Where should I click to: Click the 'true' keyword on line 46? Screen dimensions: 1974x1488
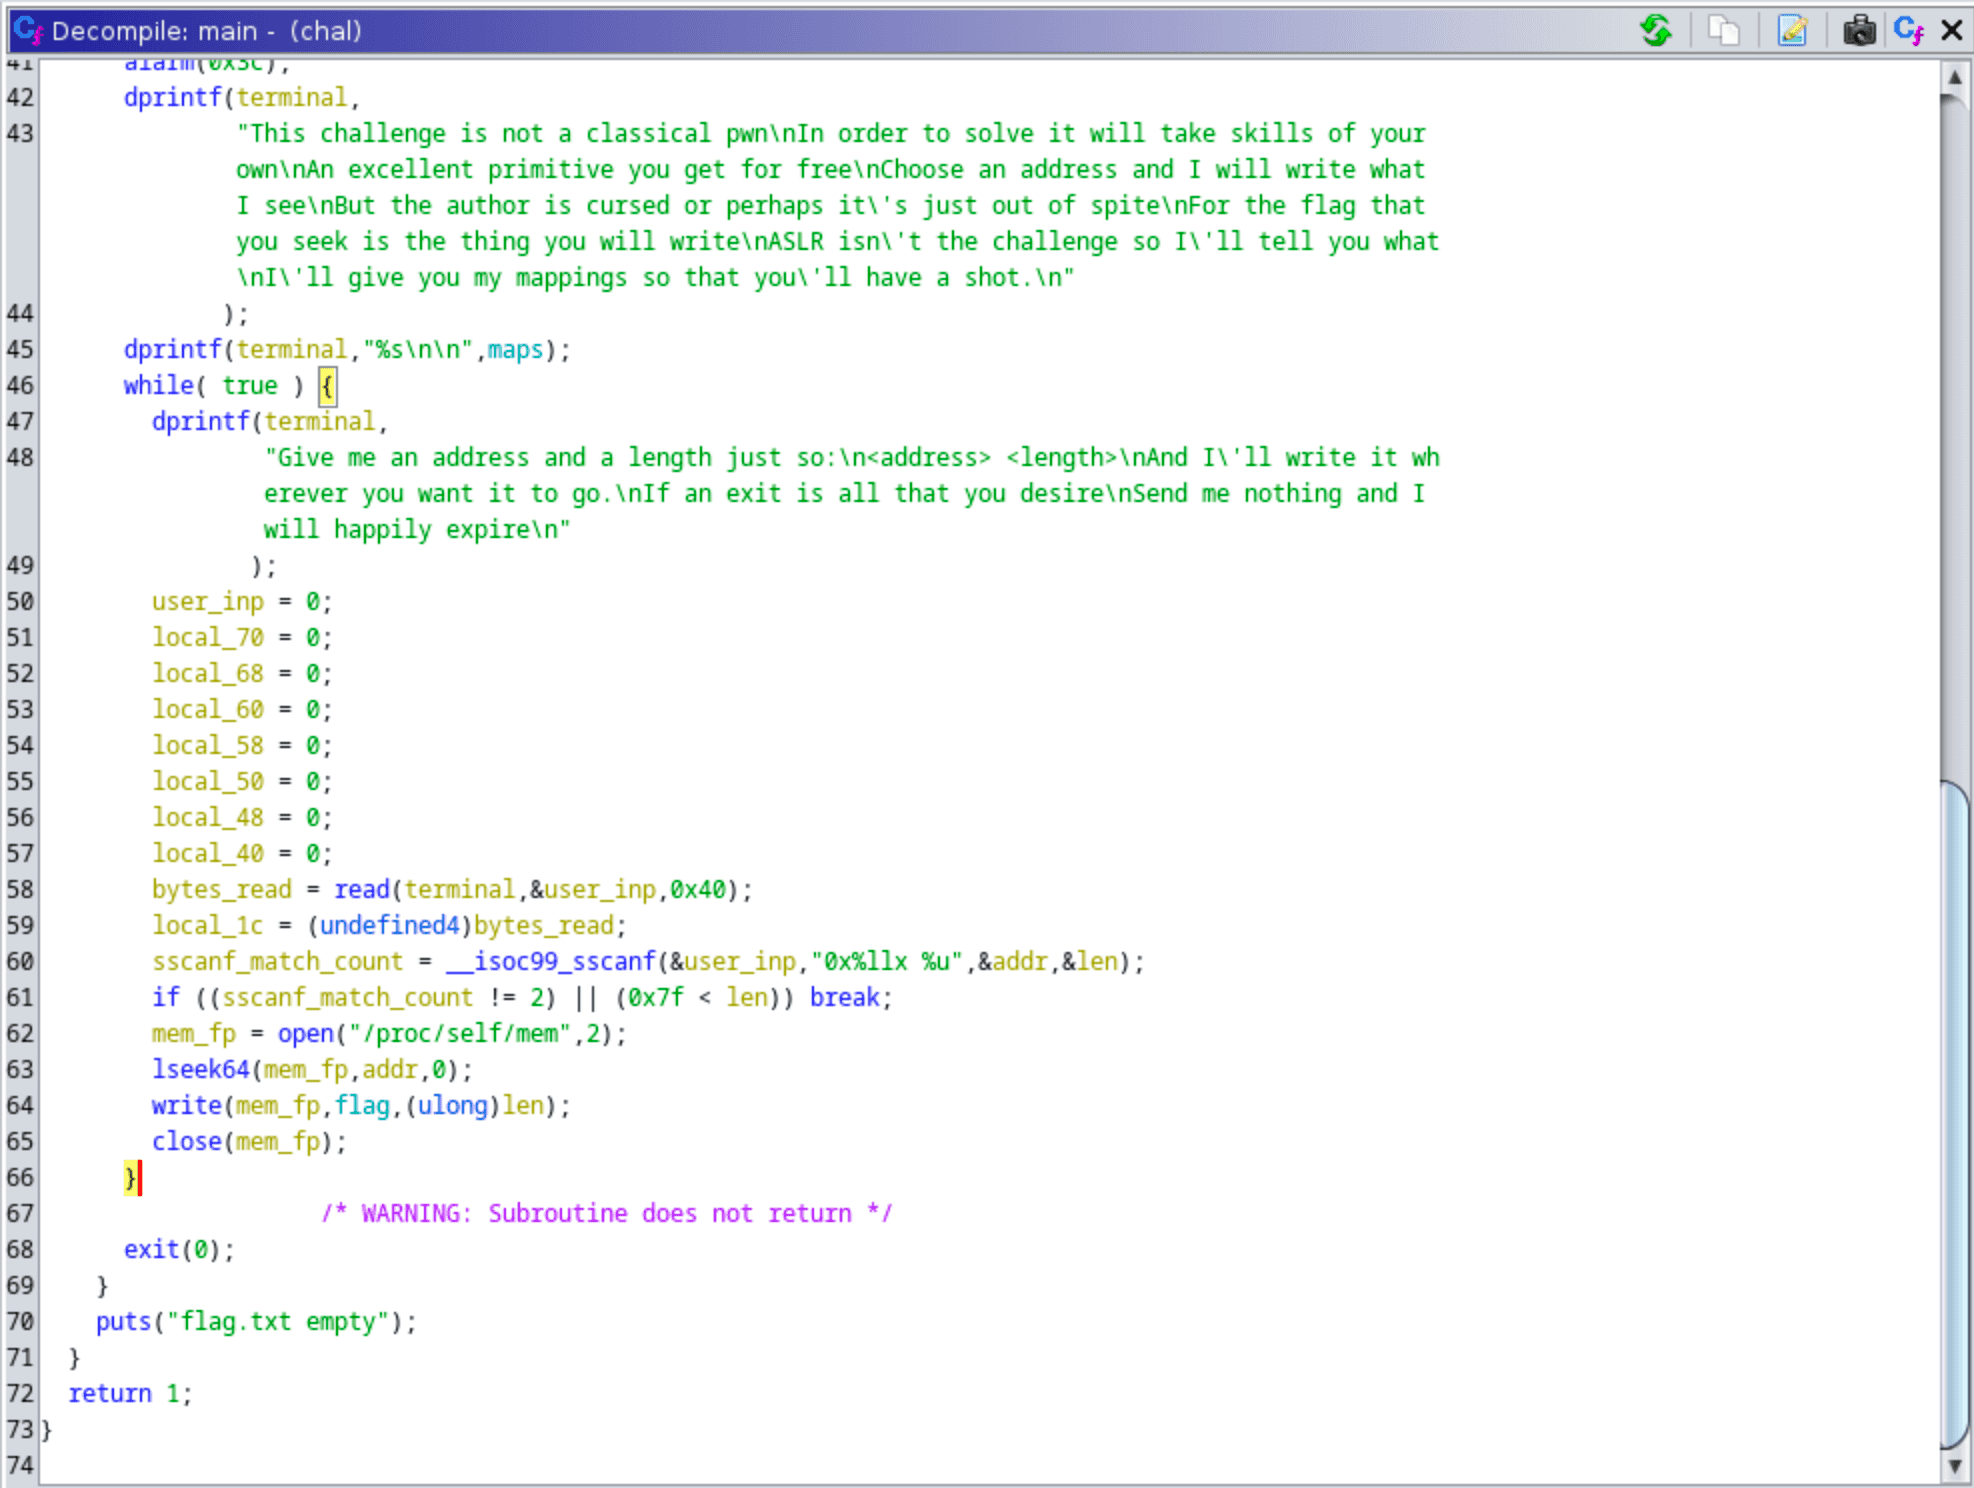[250, 386]
